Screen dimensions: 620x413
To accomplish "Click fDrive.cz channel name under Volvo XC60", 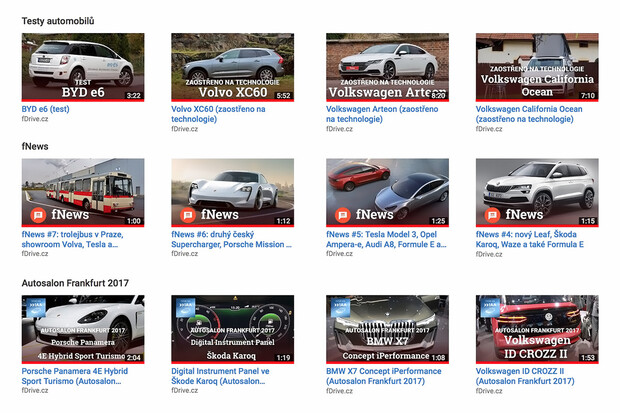I will coord(184,129).
